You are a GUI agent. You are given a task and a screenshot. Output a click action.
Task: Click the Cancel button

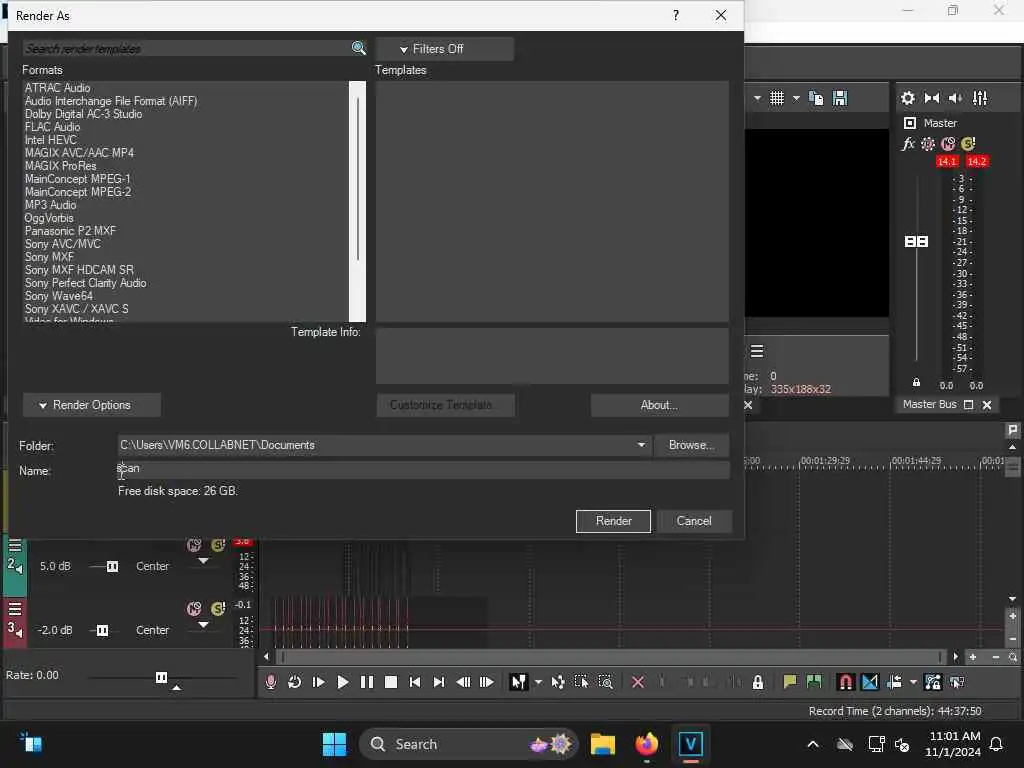point(694,521)
